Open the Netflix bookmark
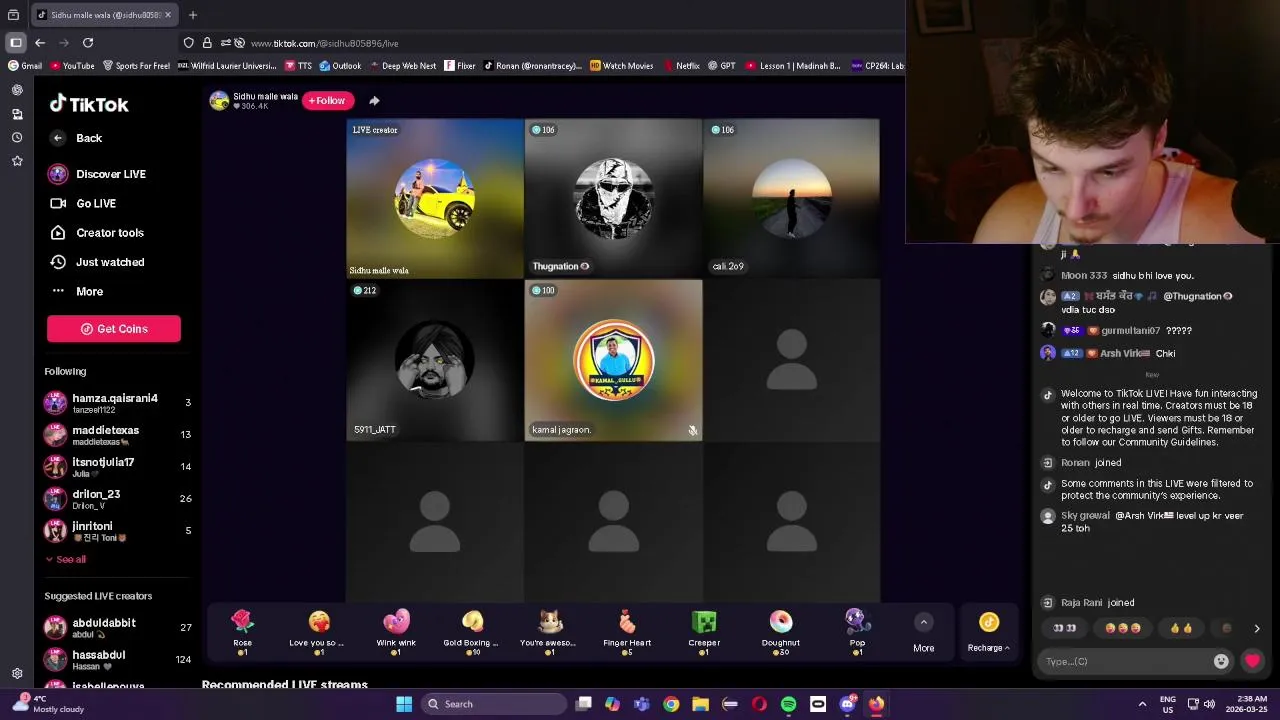This screenshot has width=1280, height=720. pyautogui.click(x=680, y=66)
